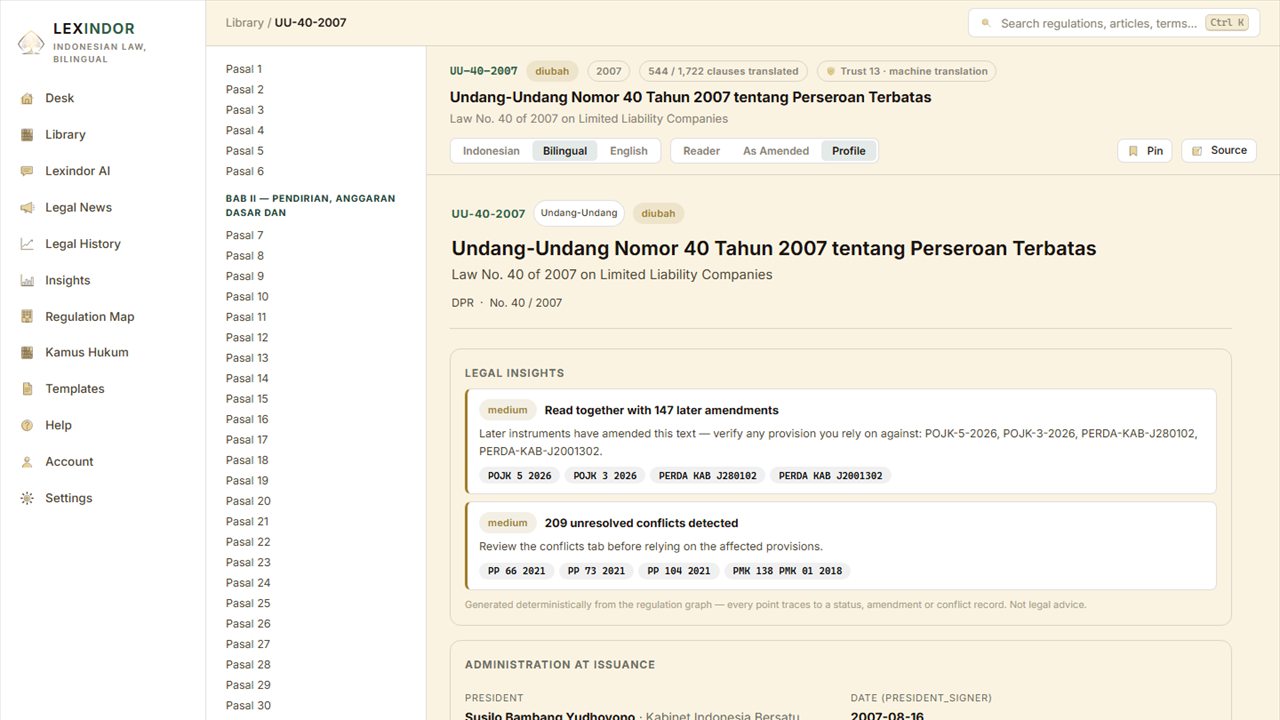Jump to Pasal 2
The width and height of the screenshot is (1280, 720).
tap(245, 89)
